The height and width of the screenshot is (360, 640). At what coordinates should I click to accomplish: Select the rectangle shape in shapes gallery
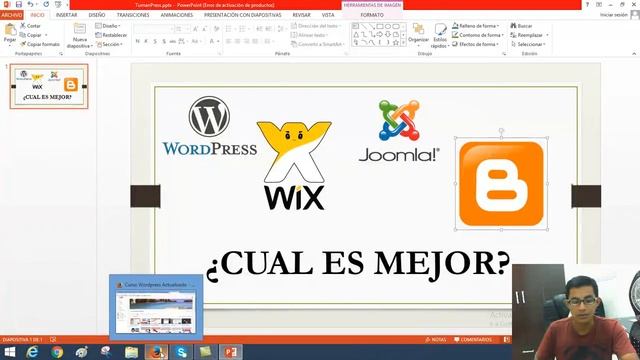tap(380, 27)
